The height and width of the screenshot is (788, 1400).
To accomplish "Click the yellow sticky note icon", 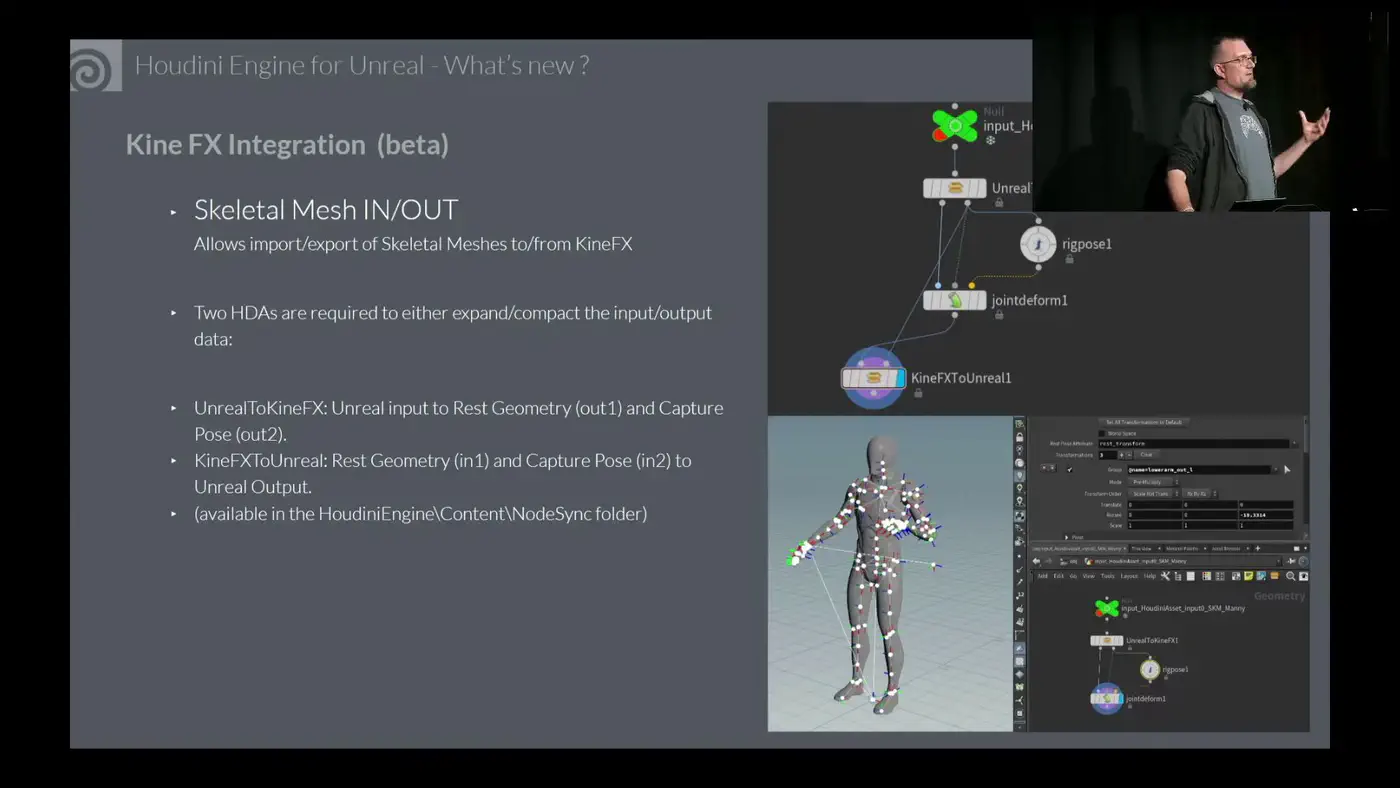I will click(x=1248, y=576).
